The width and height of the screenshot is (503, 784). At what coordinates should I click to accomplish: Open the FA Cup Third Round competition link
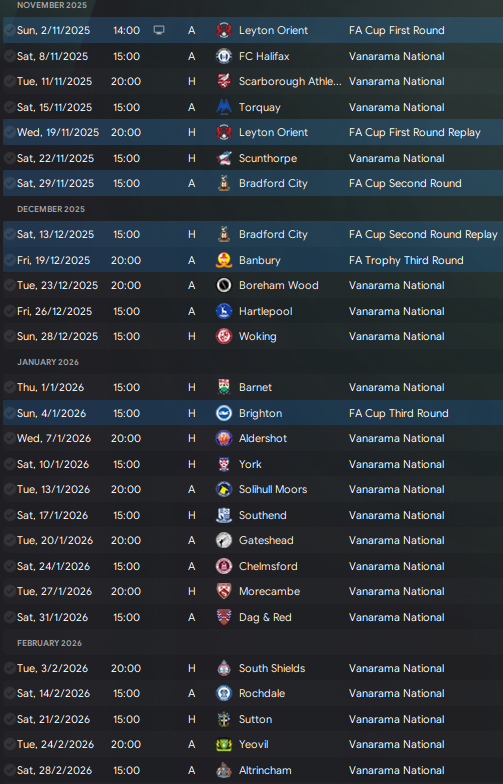click(x=398, y=413)
